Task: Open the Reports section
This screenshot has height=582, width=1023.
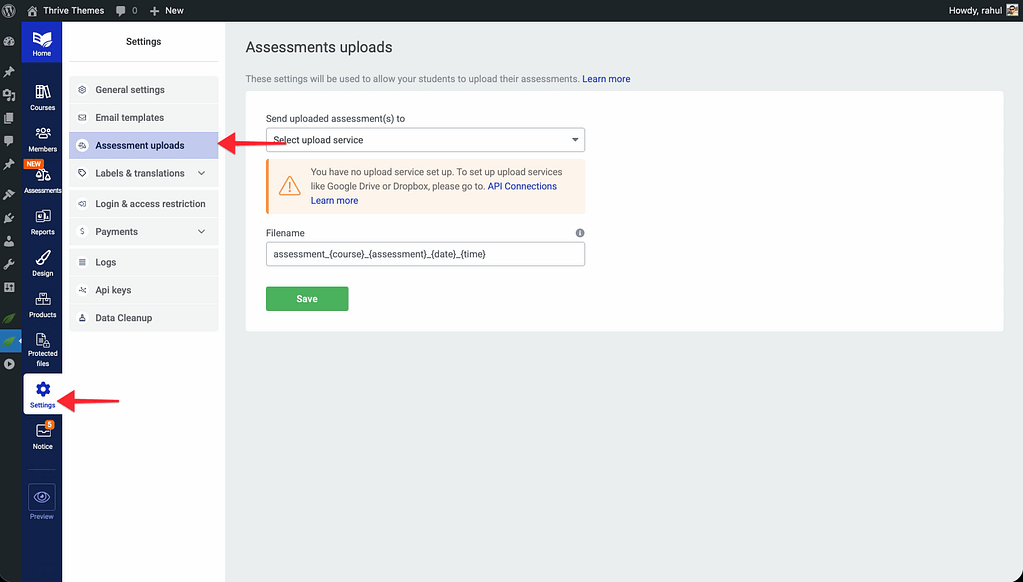Action: [42, 221]
